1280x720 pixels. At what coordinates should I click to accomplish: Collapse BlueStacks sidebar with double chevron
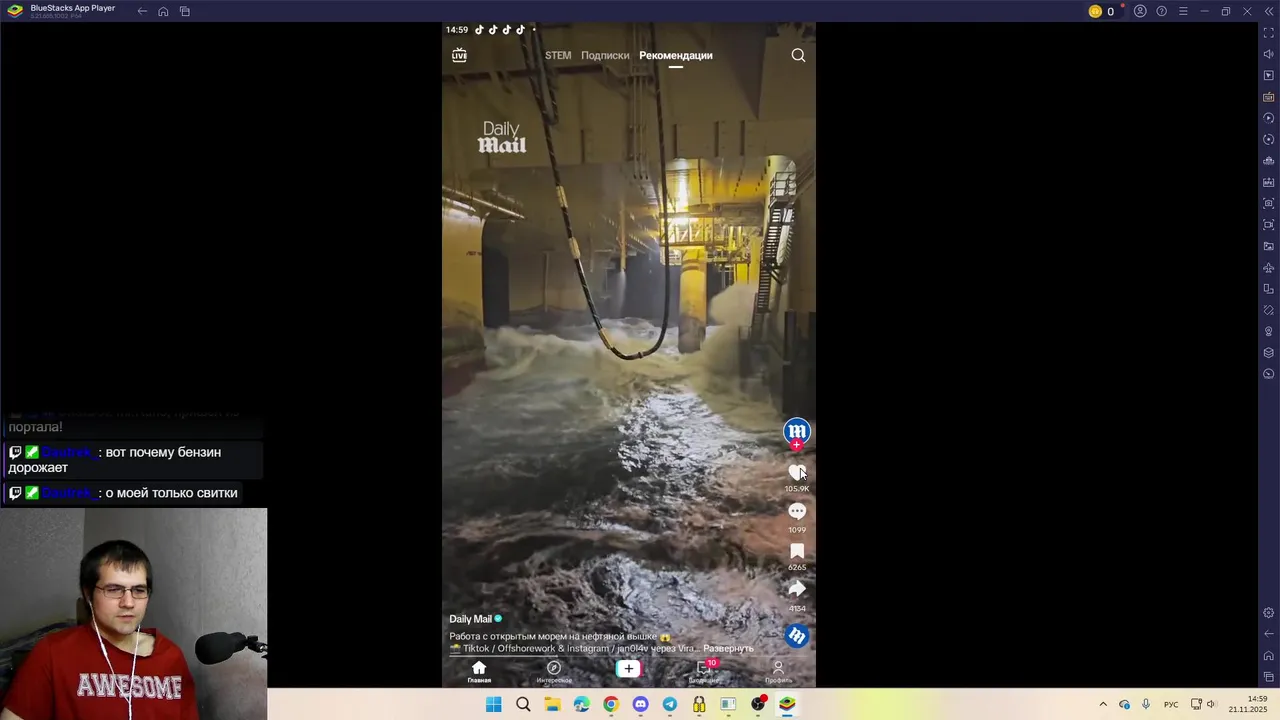coord(1269,11)
